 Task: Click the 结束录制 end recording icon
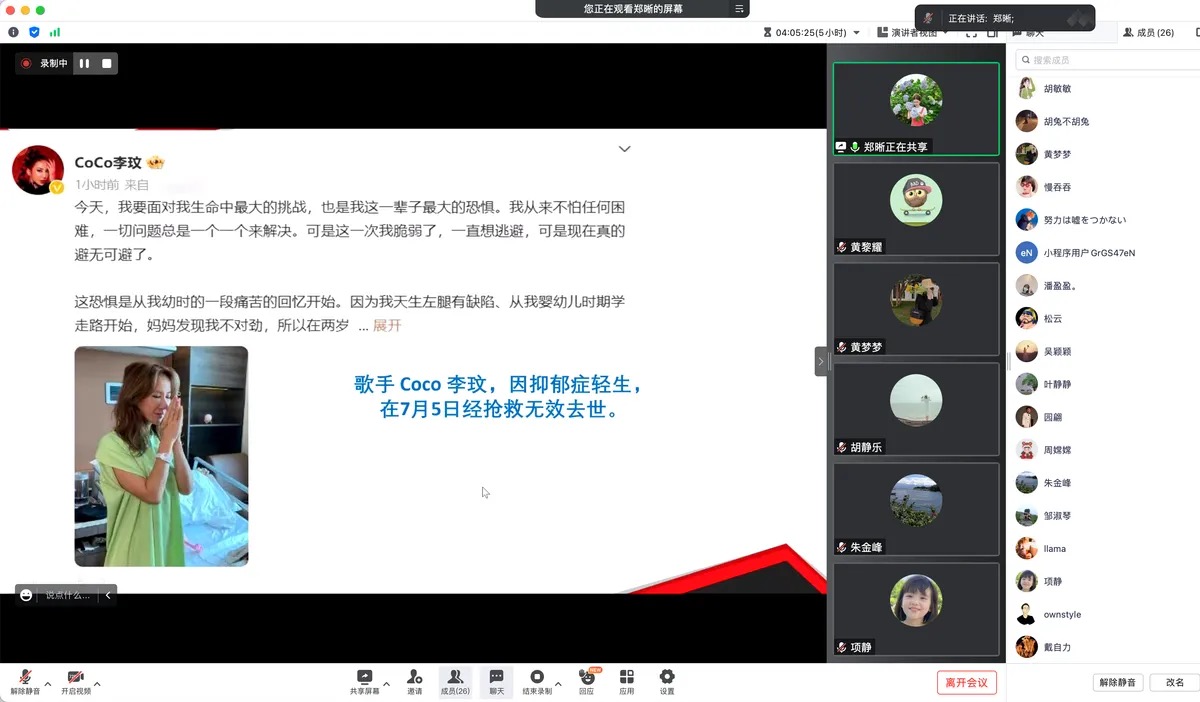coord(537,678)
